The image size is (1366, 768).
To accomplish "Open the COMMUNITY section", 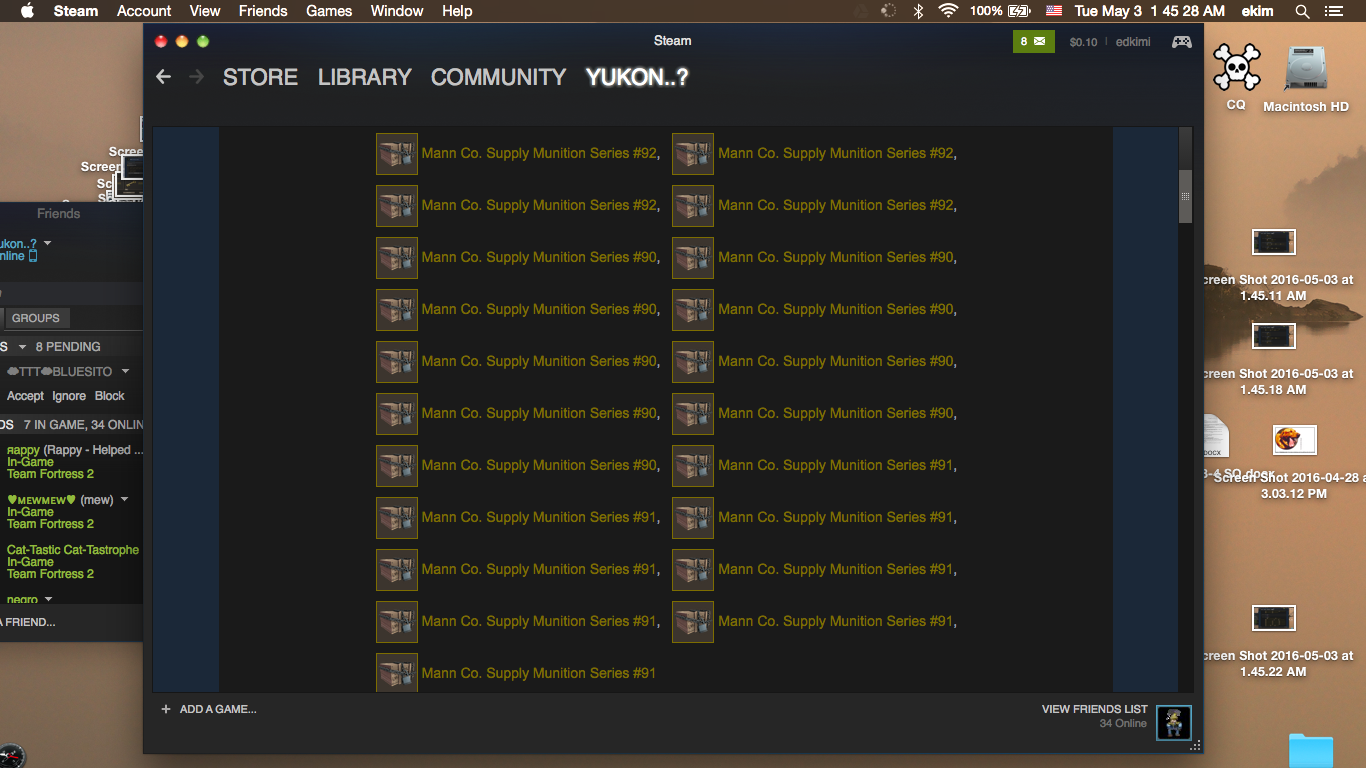I will (x=498, y=77).
